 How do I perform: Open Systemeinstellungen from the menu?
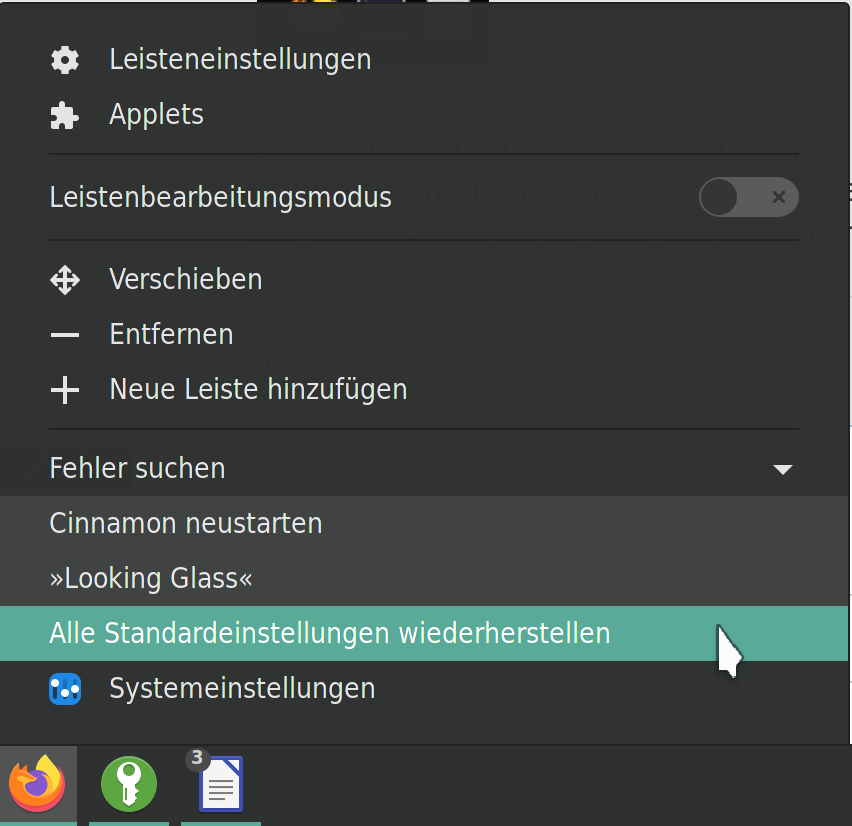243,688
